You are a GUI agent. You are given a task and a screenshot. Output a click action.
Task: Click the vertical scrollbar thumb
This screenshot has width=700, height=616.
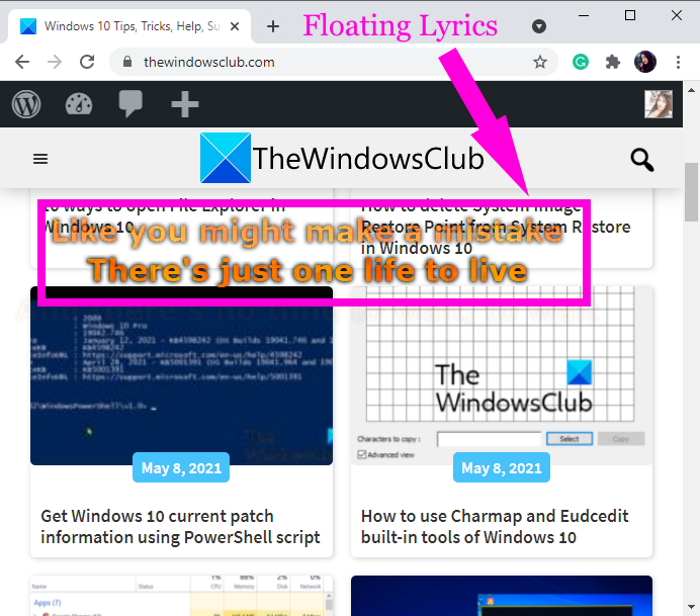click(692, 192)
